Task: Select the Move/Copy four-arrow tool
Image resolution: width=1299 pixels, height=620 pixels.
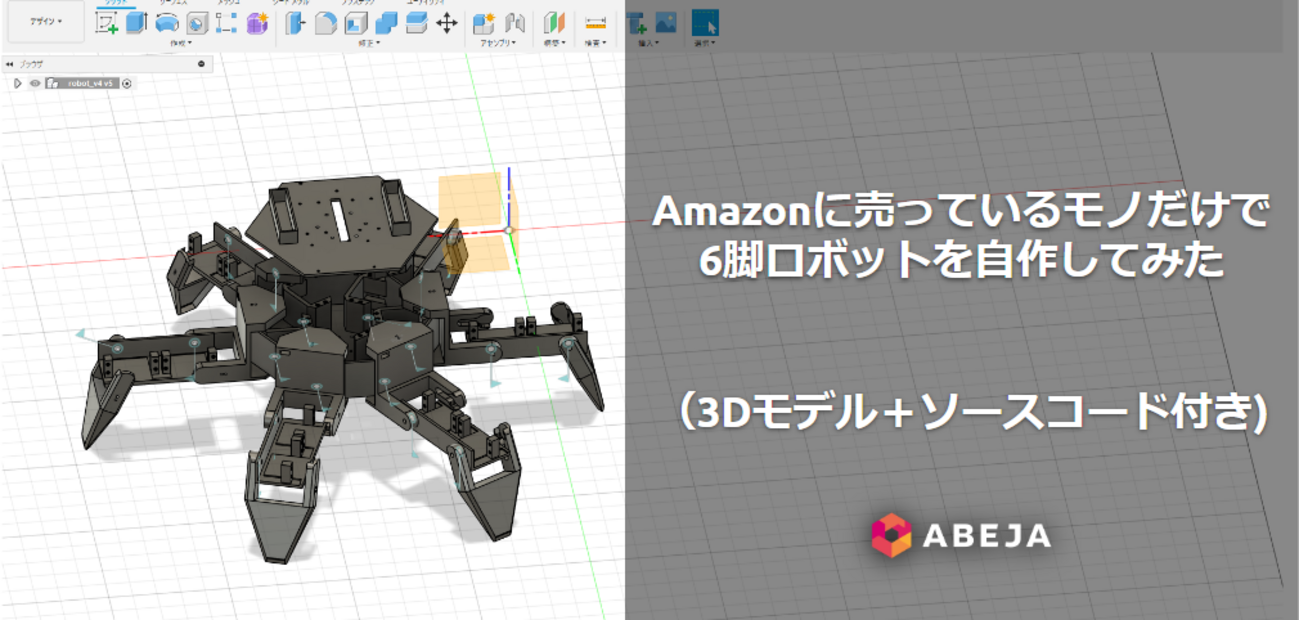Action: [x=447, y=23]
